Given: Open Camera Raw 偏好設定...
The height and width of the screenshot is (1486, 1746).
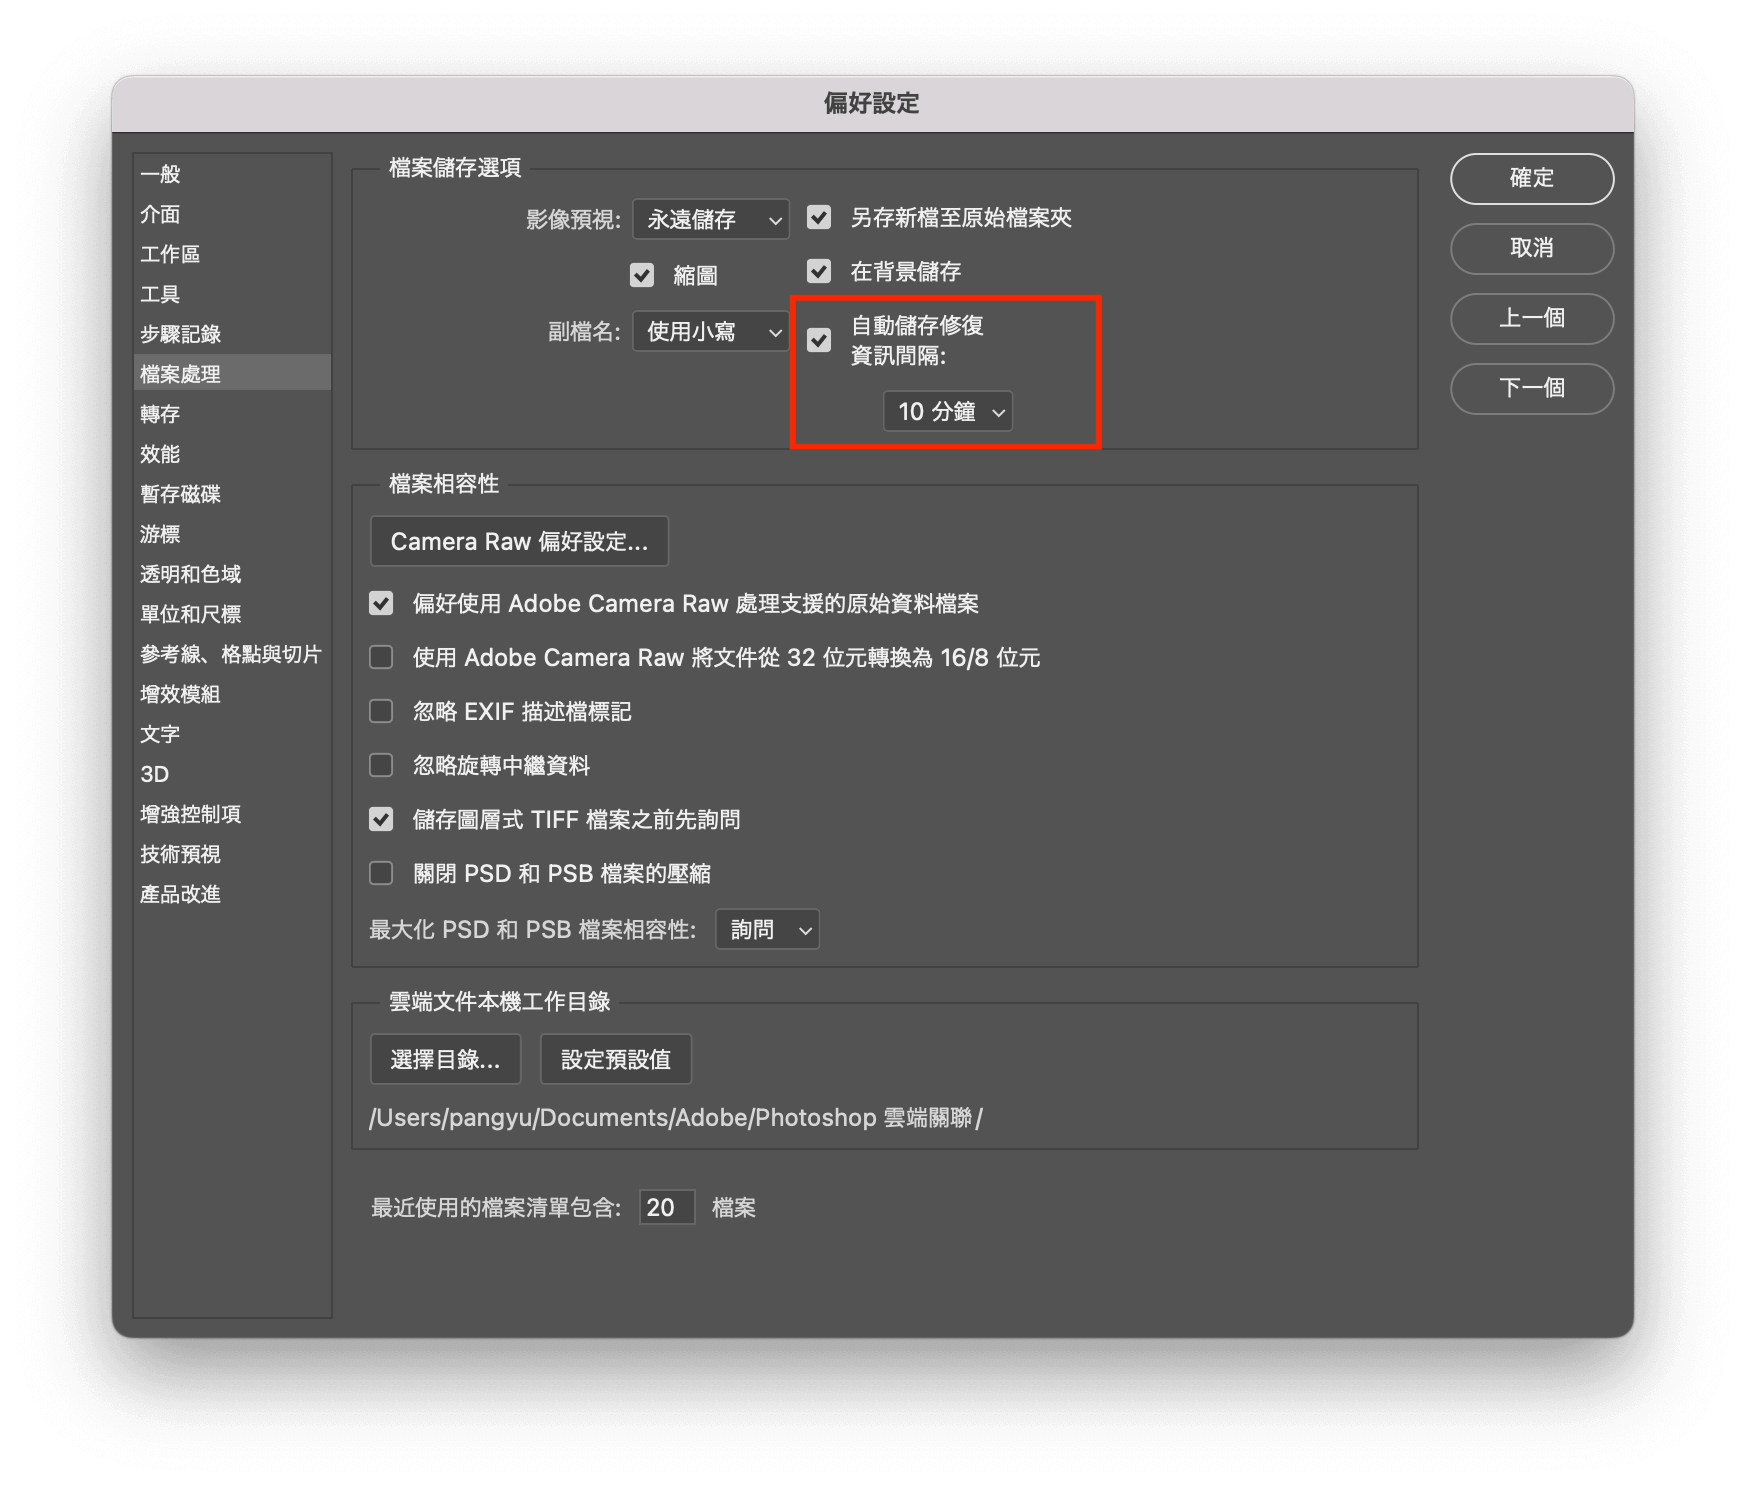Looking at the screenshot, I should pos(519,541).
